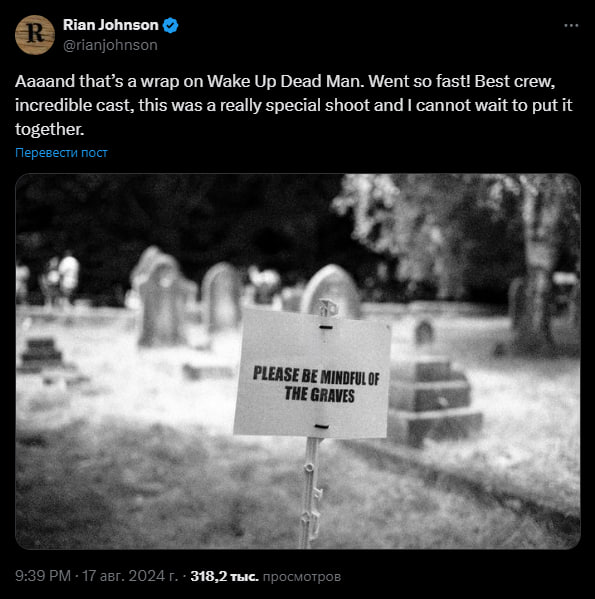The image size is (595, 599).
Task: Click the word together in tweet text
Action: click(48, 130)
